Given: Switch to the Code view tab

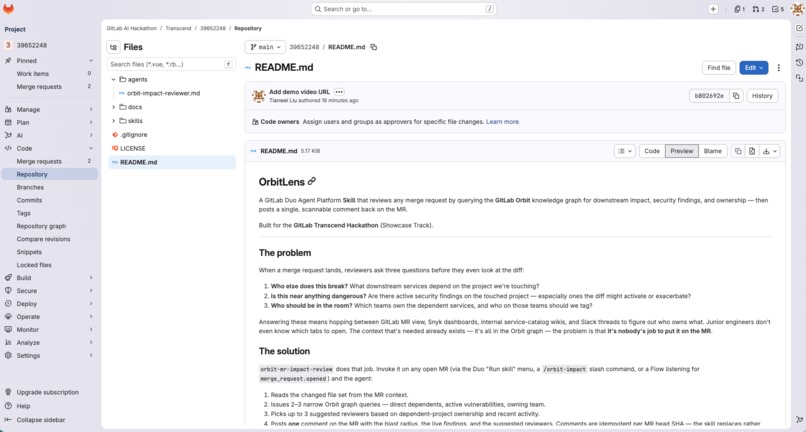Looking at the screenshot, I should 652,151.
